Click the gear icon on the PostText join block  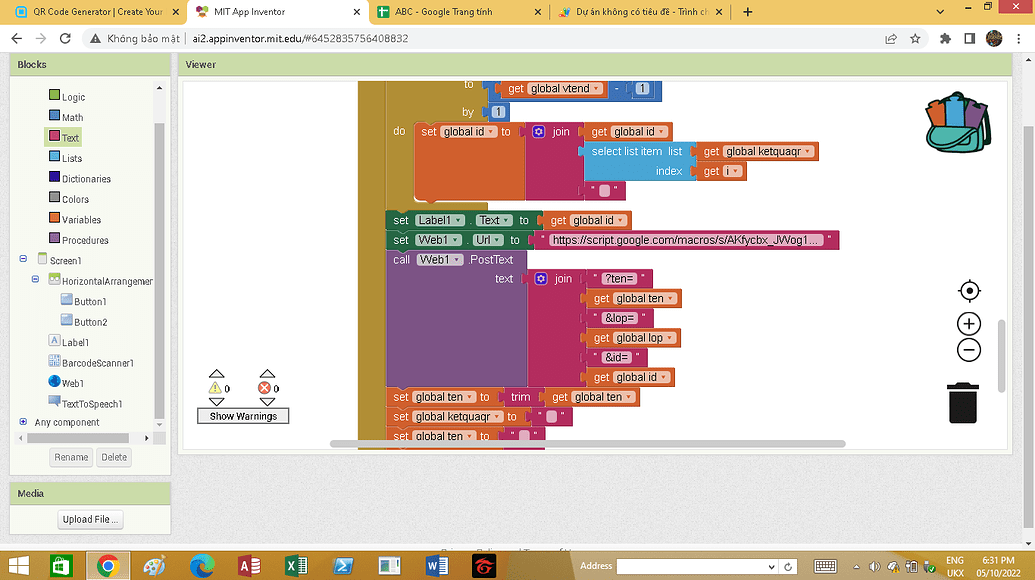(541, 279)
